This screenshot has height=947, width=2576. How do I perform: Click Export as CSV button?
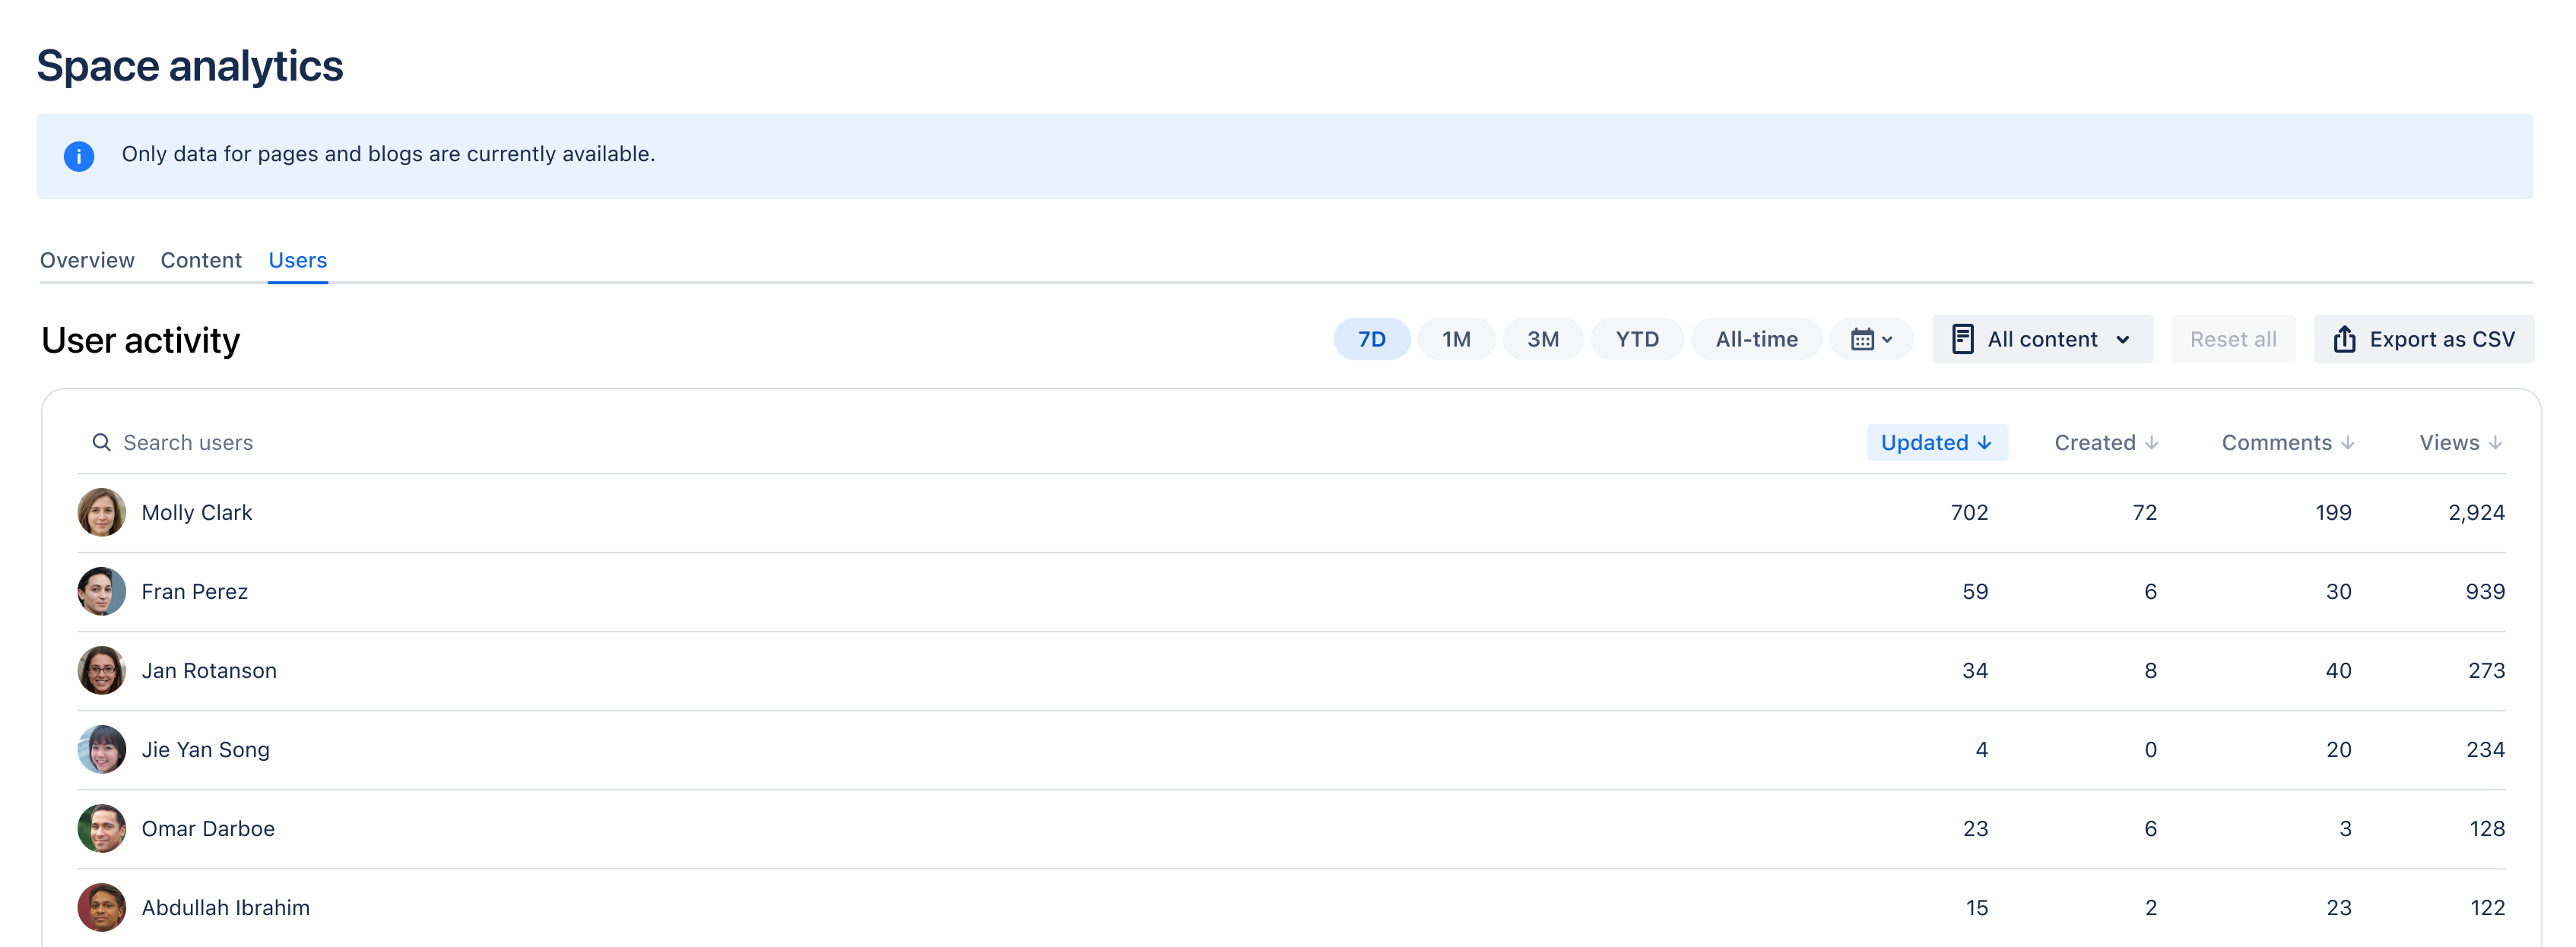coord(2423,339)
